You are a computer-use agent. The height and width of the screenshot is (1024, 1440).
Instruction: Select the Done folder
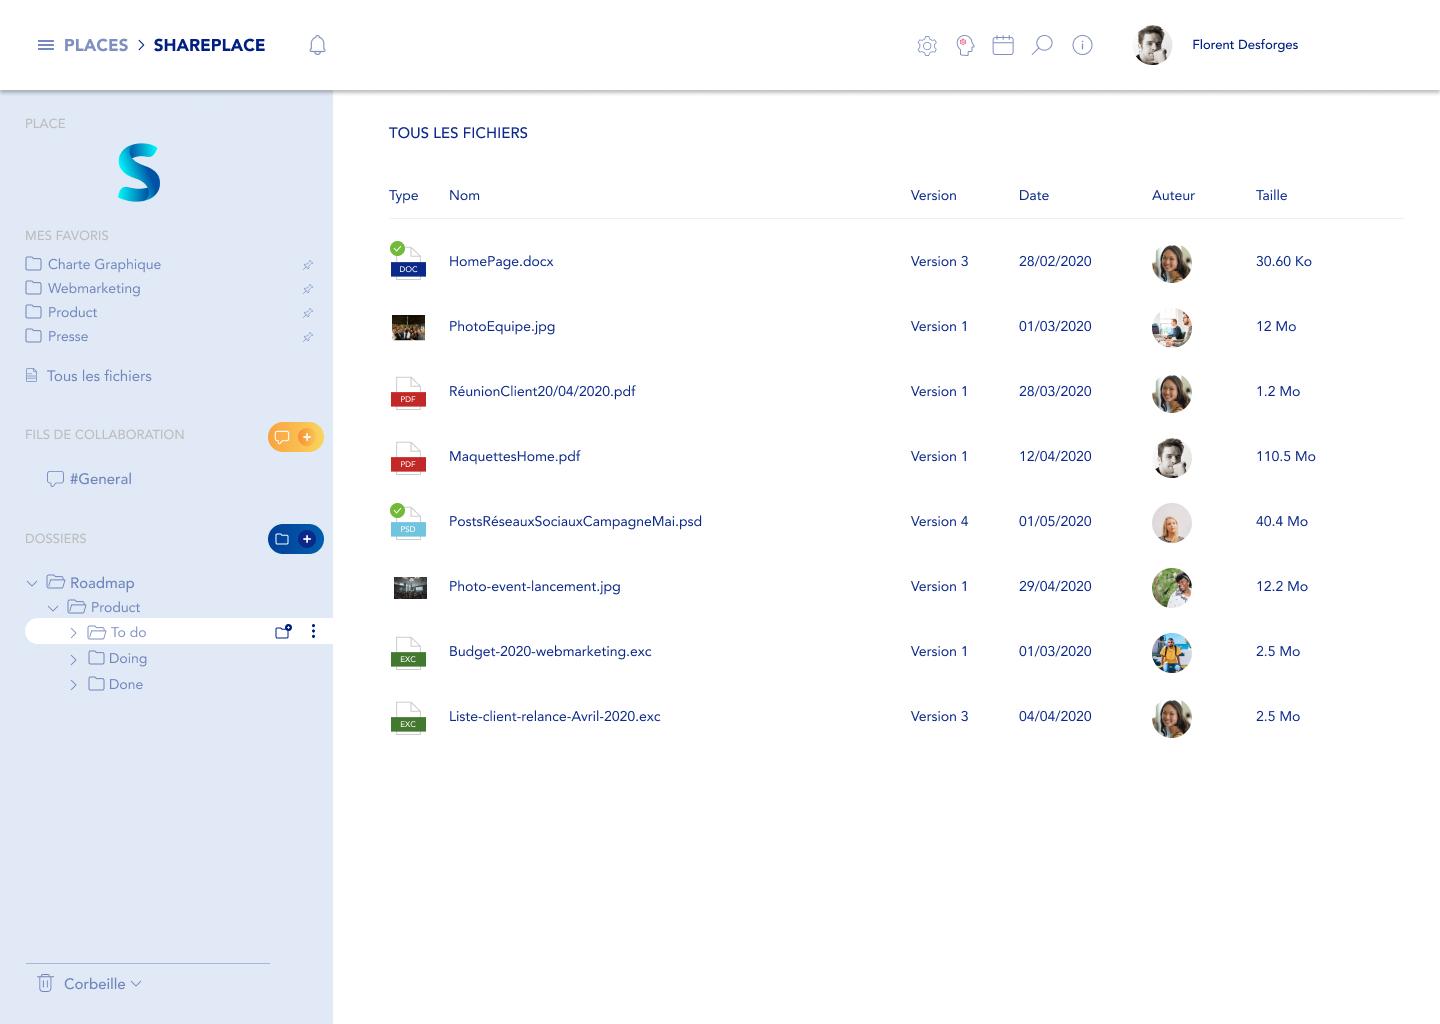115,684
